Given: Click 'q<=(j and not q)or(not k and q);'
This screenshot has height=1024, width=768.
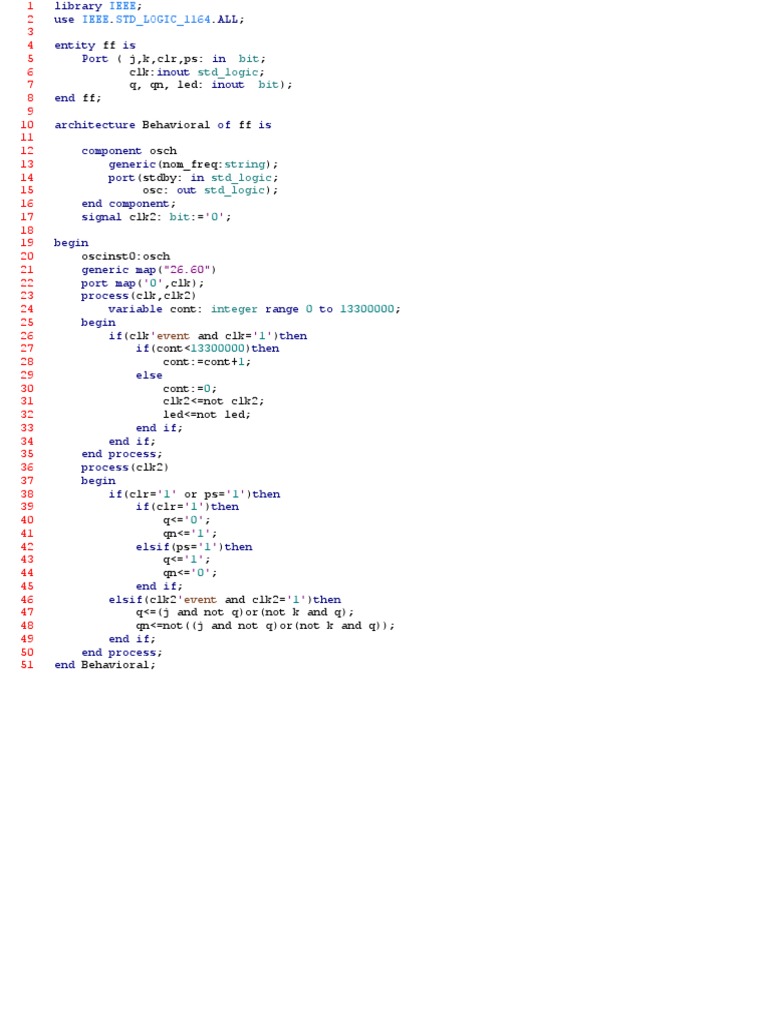Looking at the screenshot, I should click(245, 613).
